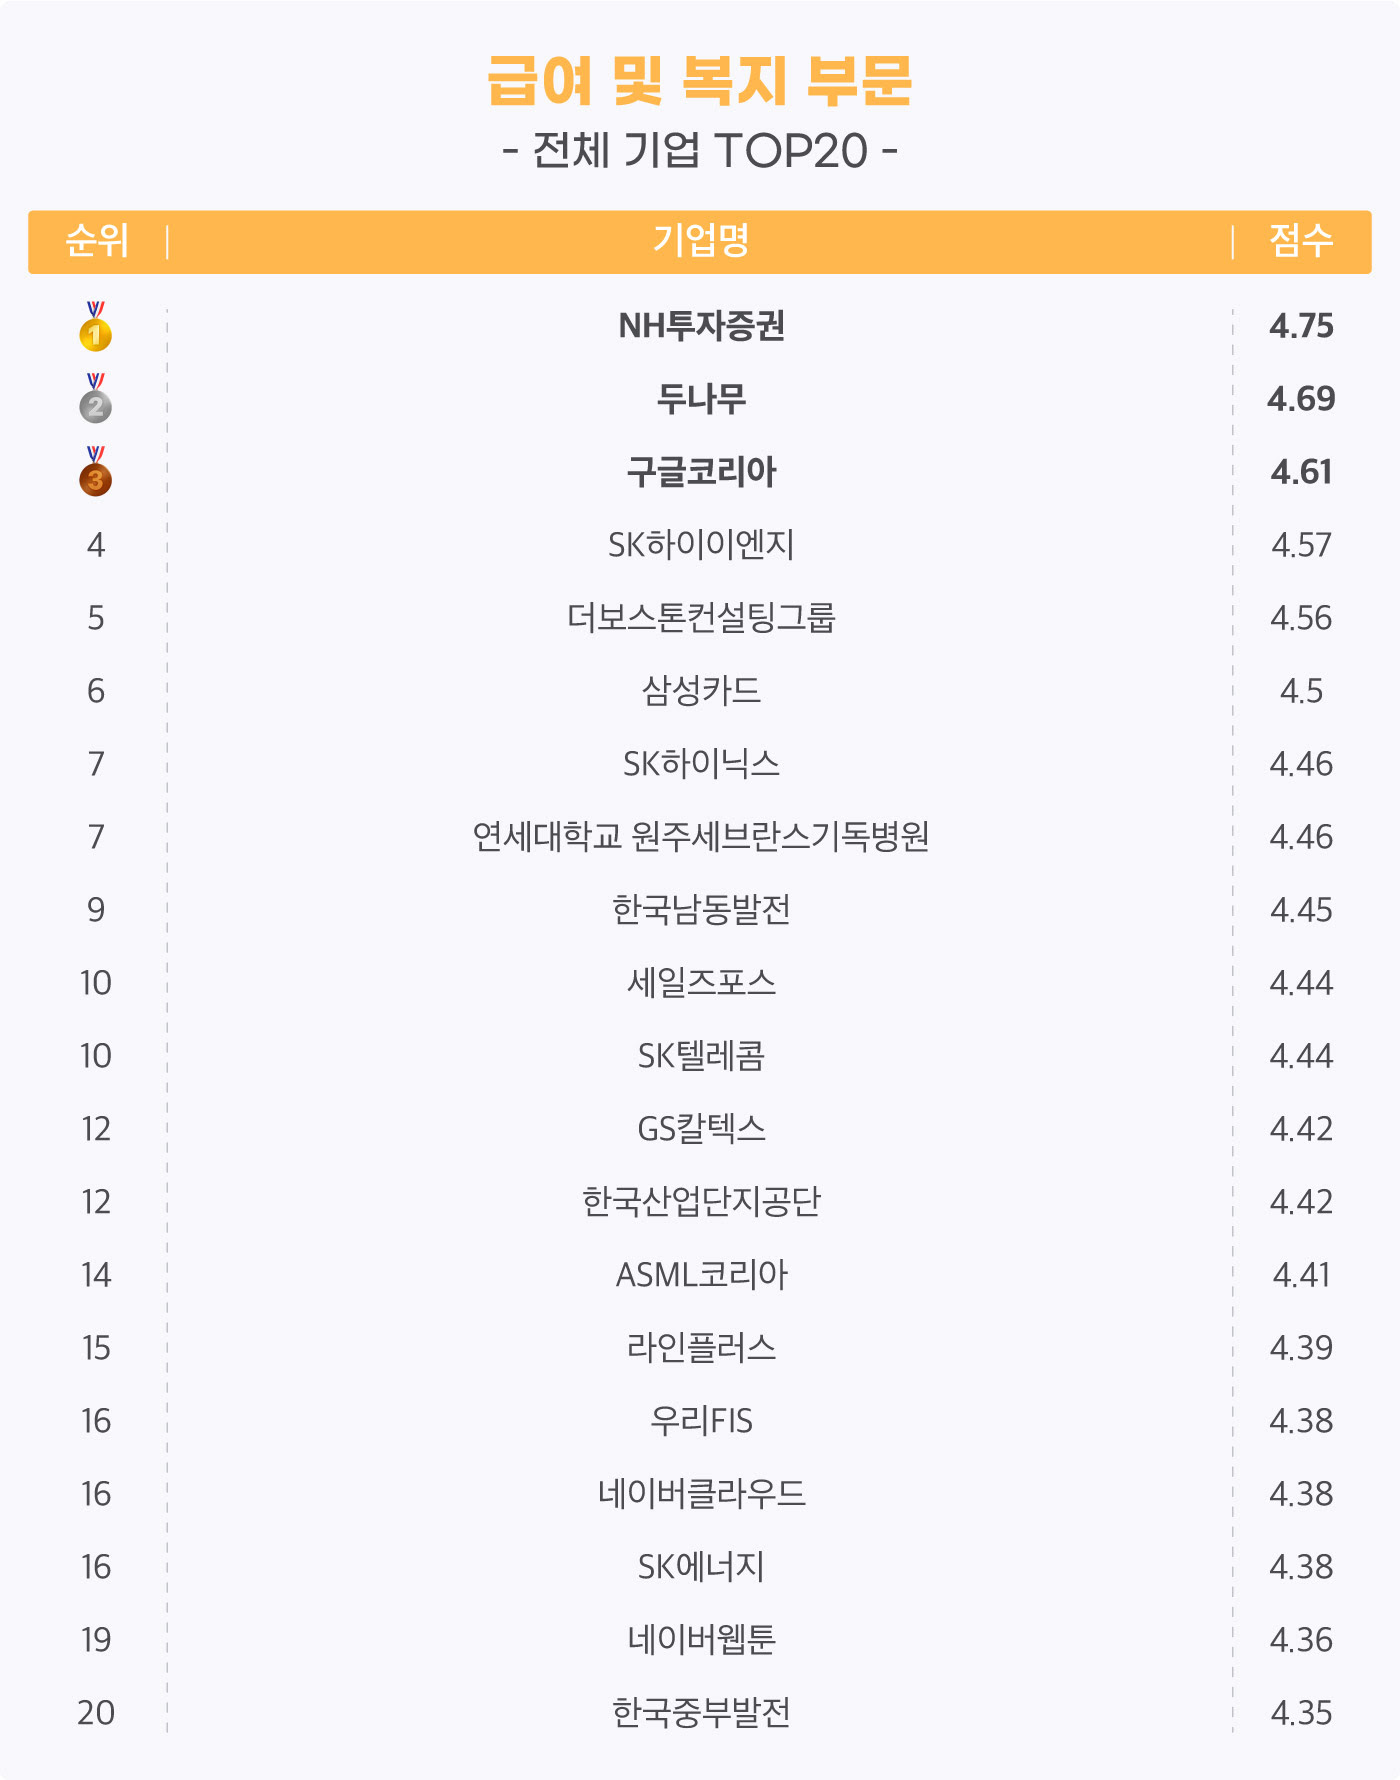Click the 4.75 score of NH투자증권
The height and width of the screenshot is (1780, 1400).
click(1301, 326)
